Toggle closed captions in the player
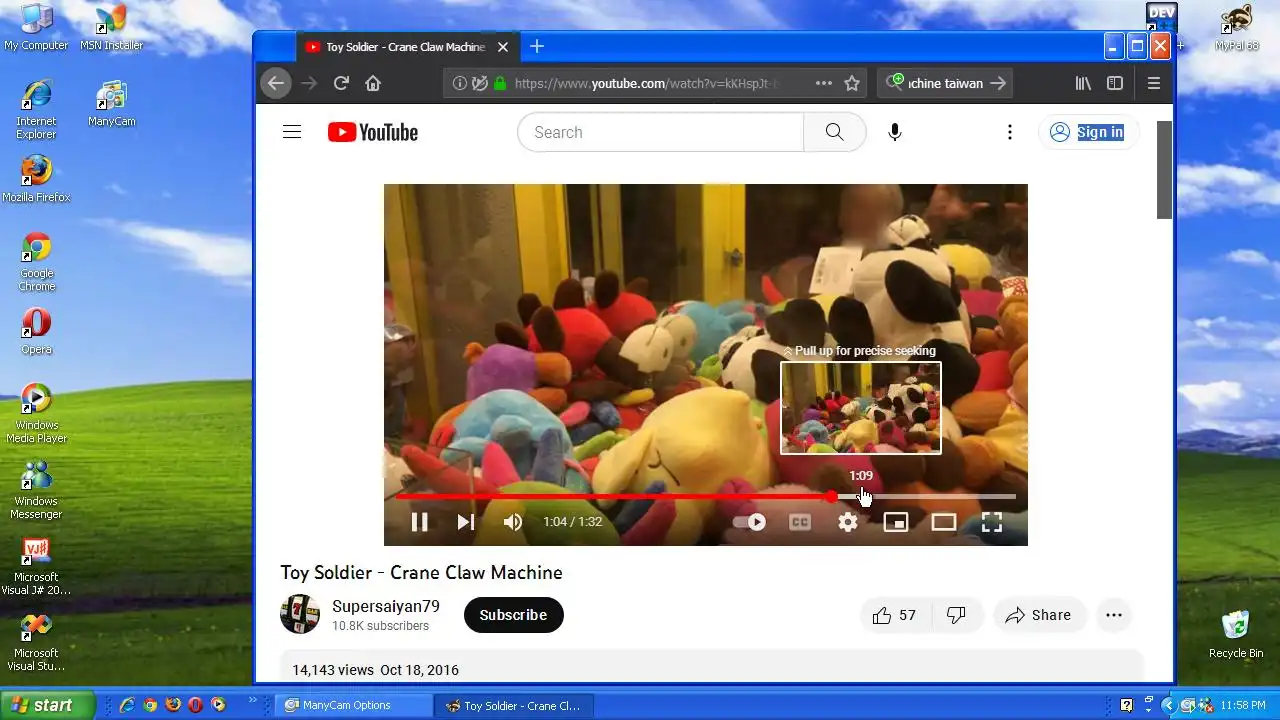Image resolution: width=1280 pixels, height=720 pixels. (800, 522)
